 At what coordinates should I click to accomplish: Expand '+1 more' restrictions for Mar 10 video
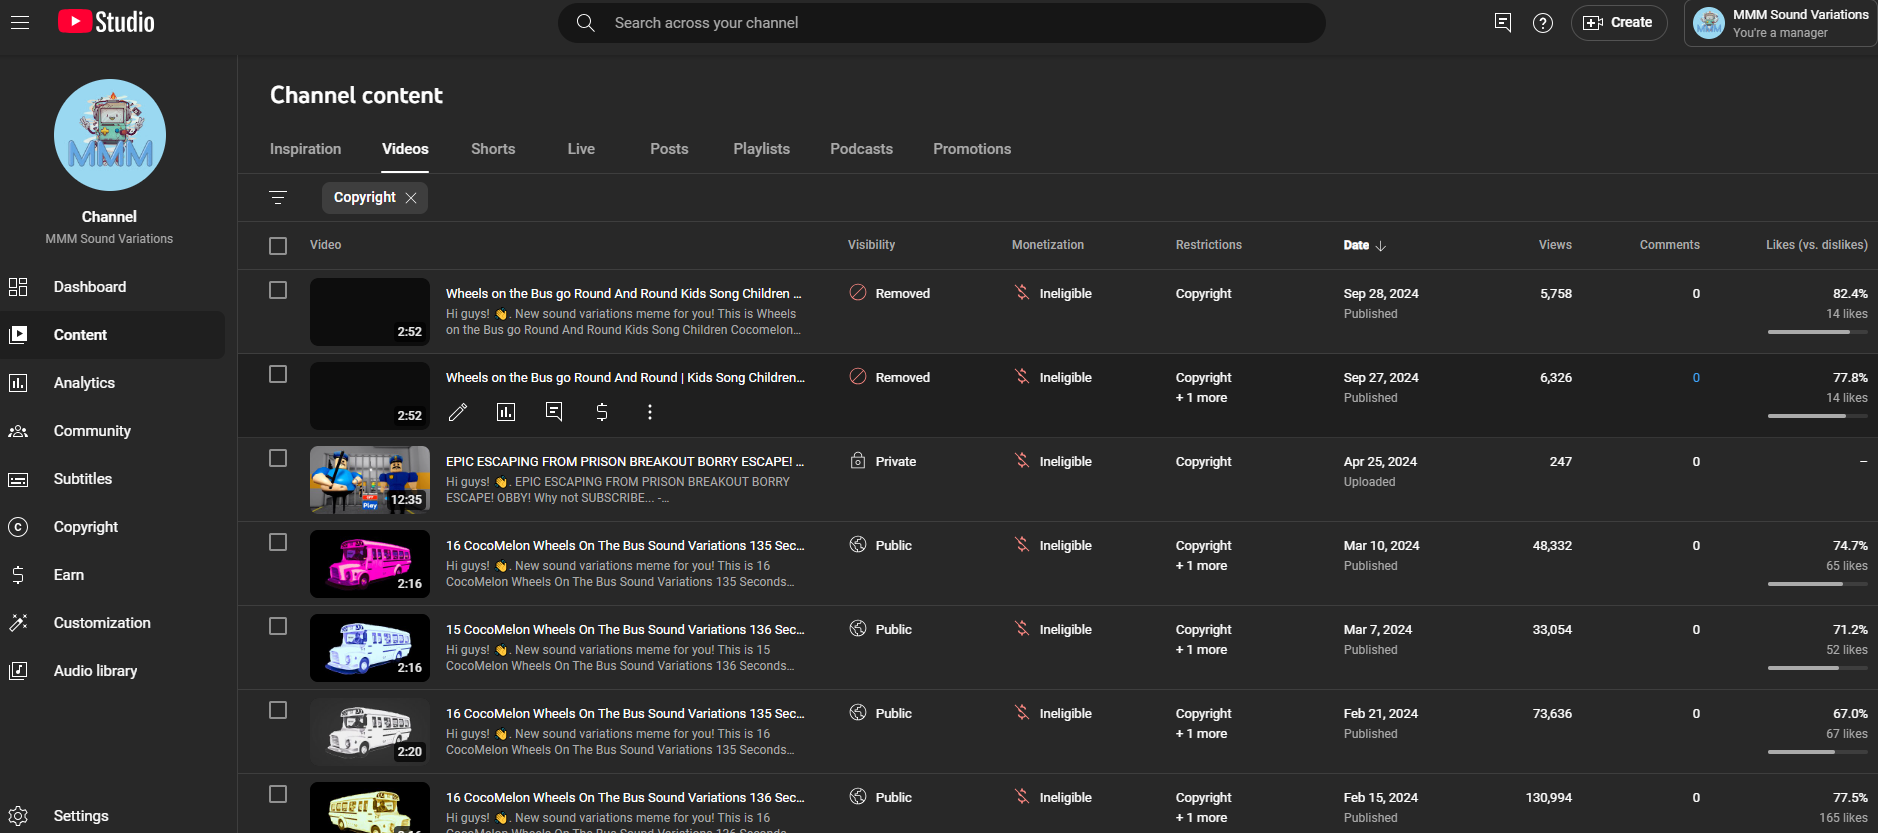[1201, 566]
